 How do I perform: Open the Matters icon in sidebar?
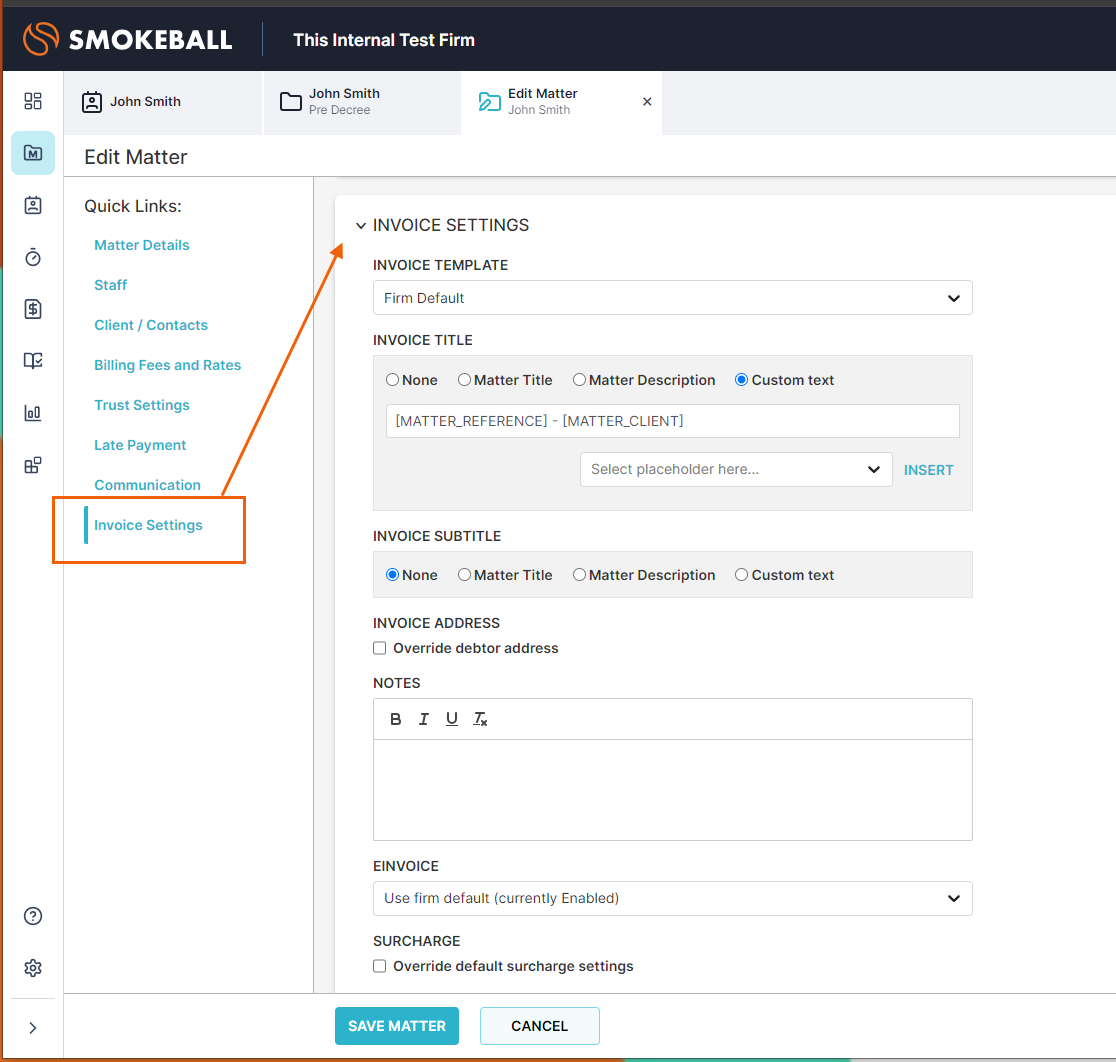click(33, 153)
